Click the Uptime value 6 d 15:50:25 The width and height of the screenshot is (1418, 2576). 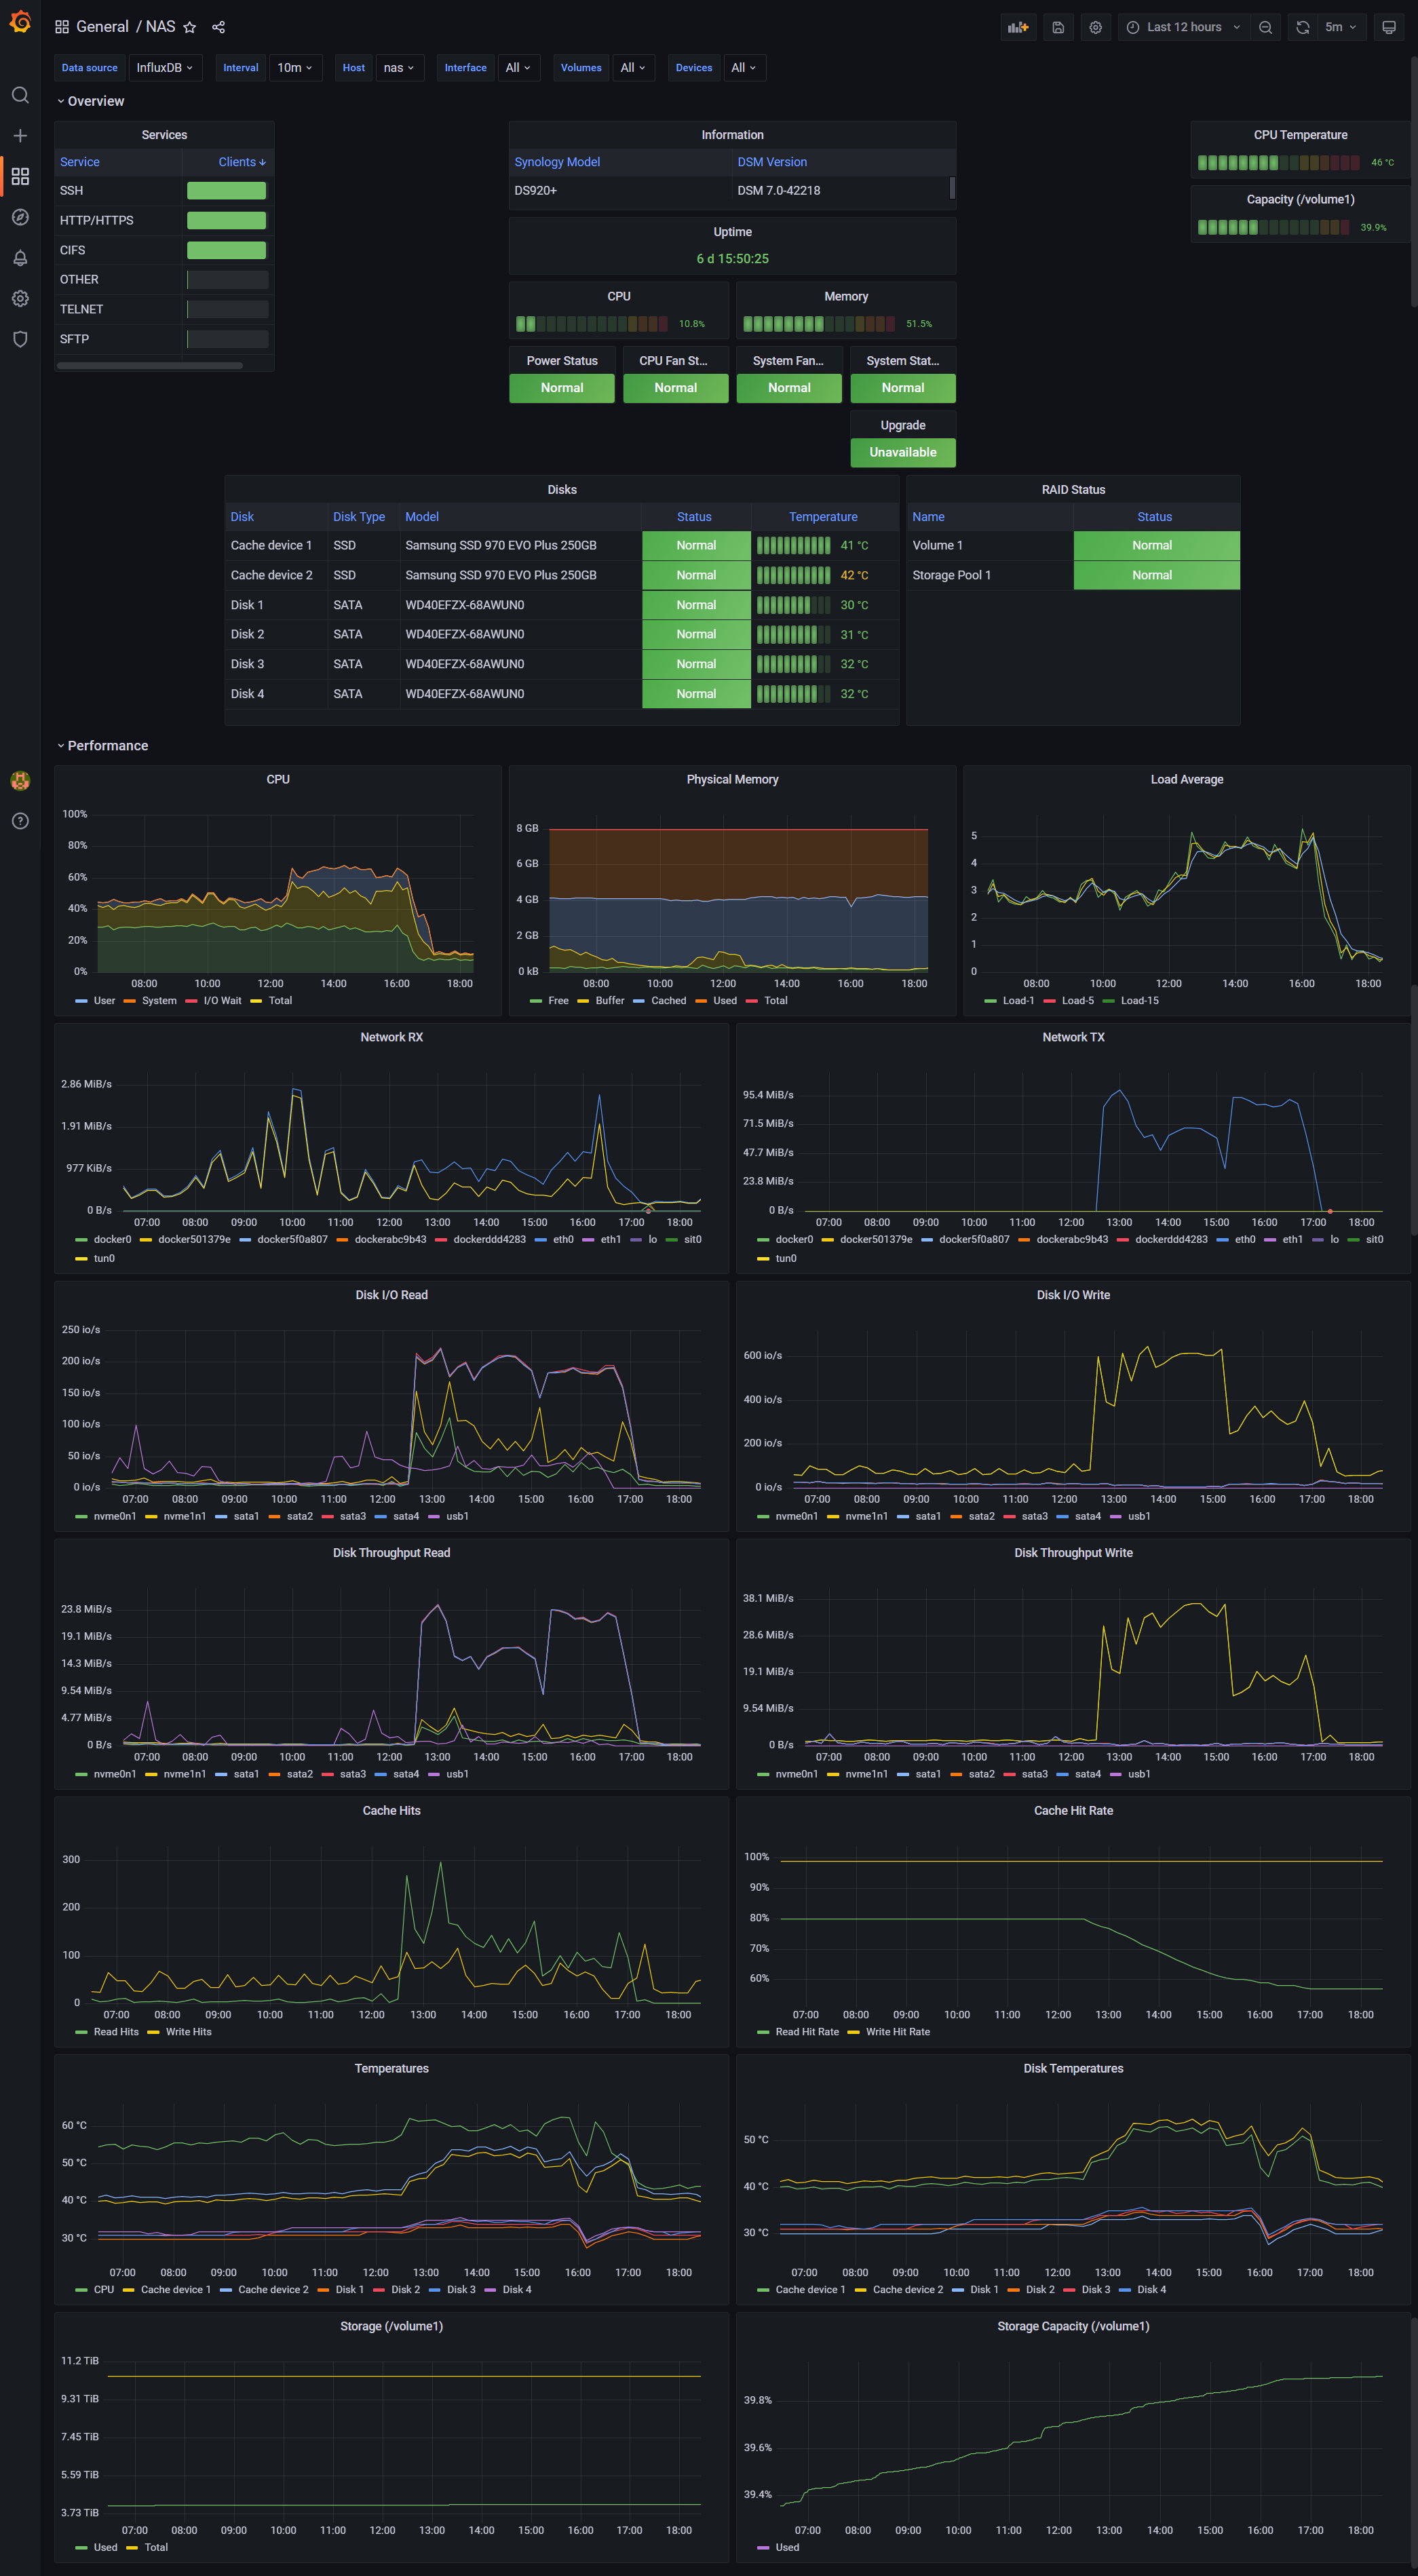[733, 259]
